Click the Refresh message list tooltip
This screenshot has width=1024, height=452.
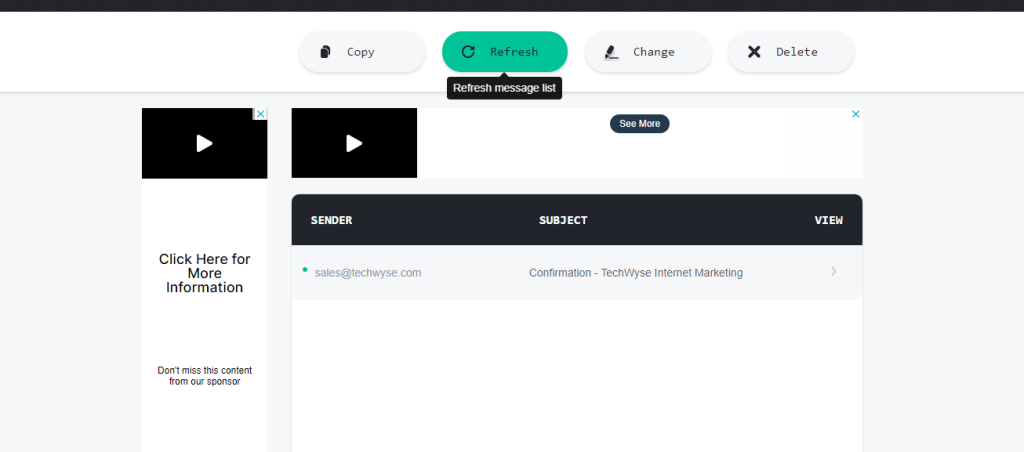click(x=504, y=88)
